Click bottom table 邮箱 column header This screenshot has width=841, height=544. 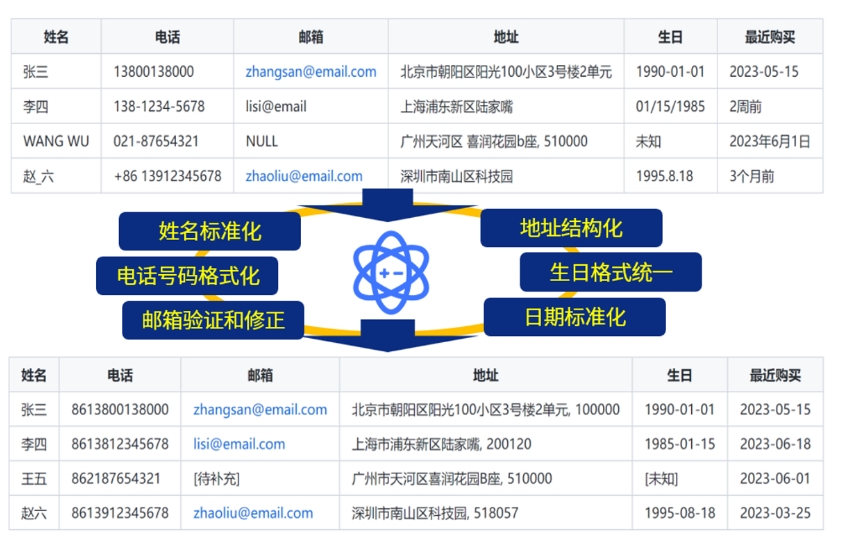tap(260, 375)
